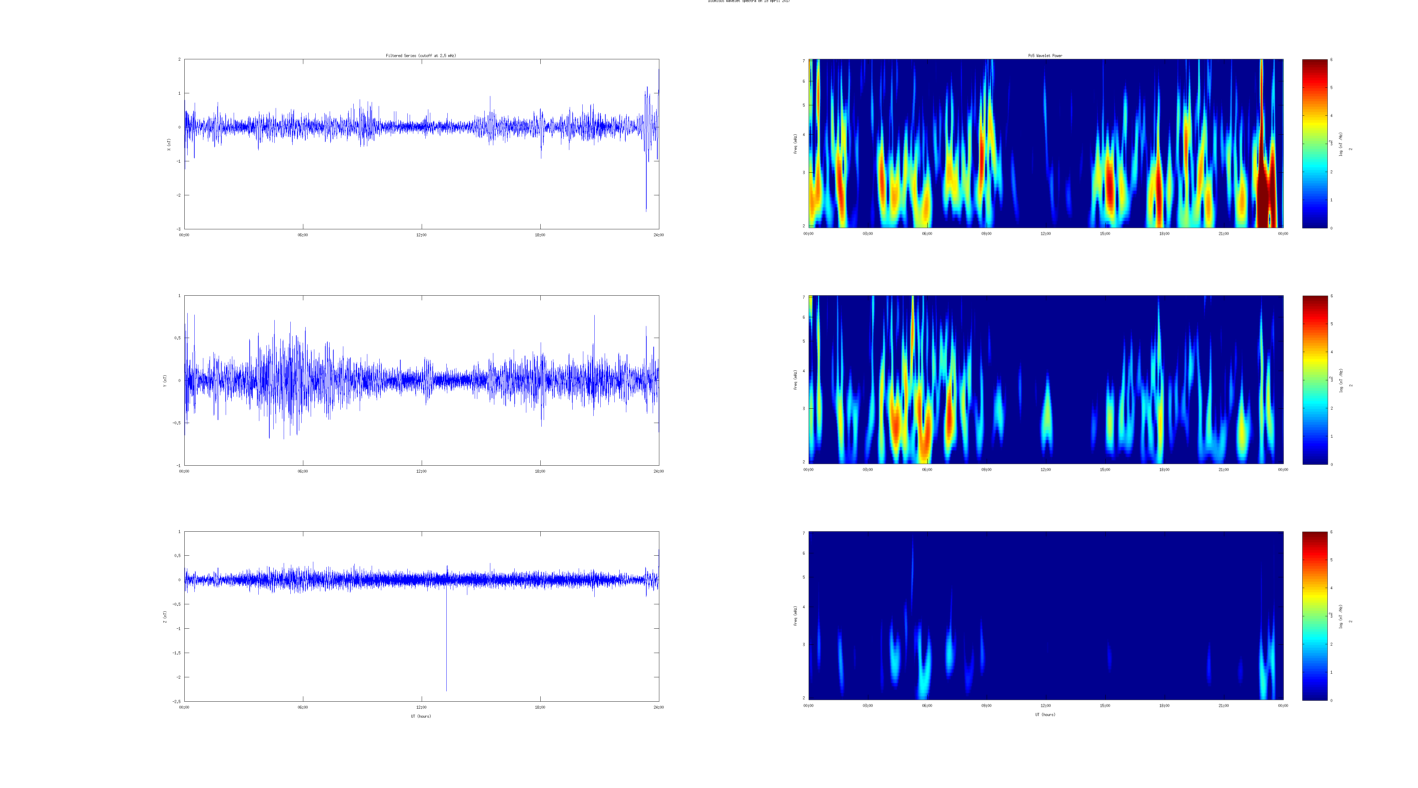This screenshot has height=788, width=1418.
Task: Click the 24:00 tick under Y series plot
Action: click(x=658, y=471)
